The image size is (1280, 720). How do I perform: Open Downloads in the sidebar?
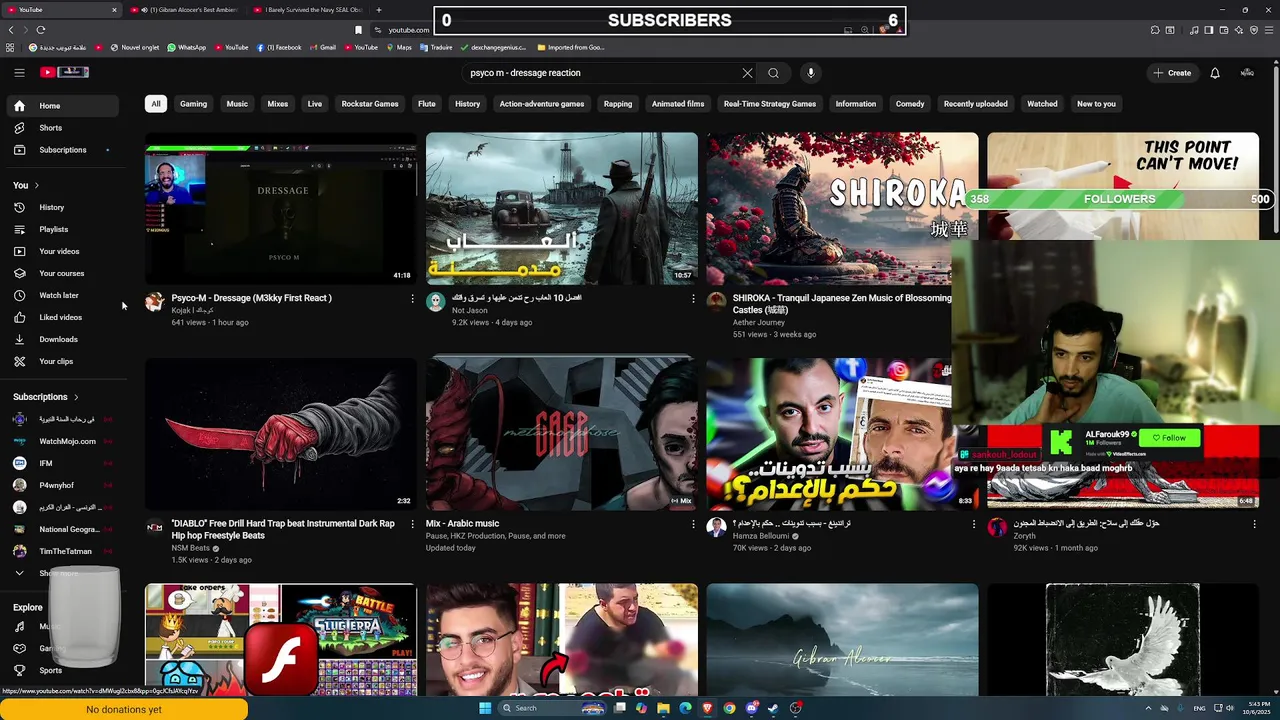[60, 339]
